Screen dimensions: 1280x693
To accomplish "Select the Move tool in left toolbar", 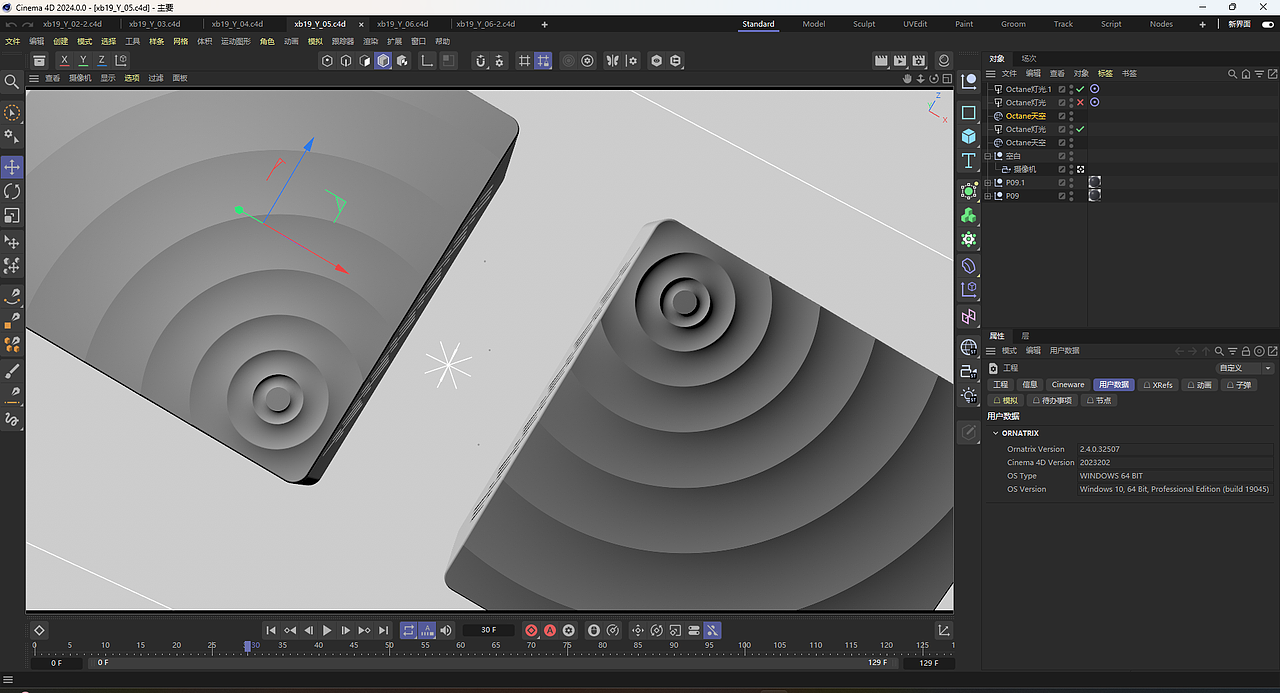I will coord(12,167).
